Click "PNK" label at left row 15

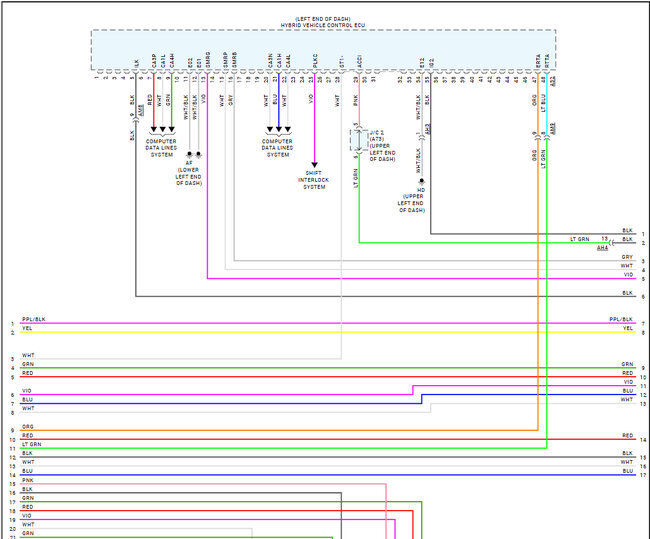point(28,480)
